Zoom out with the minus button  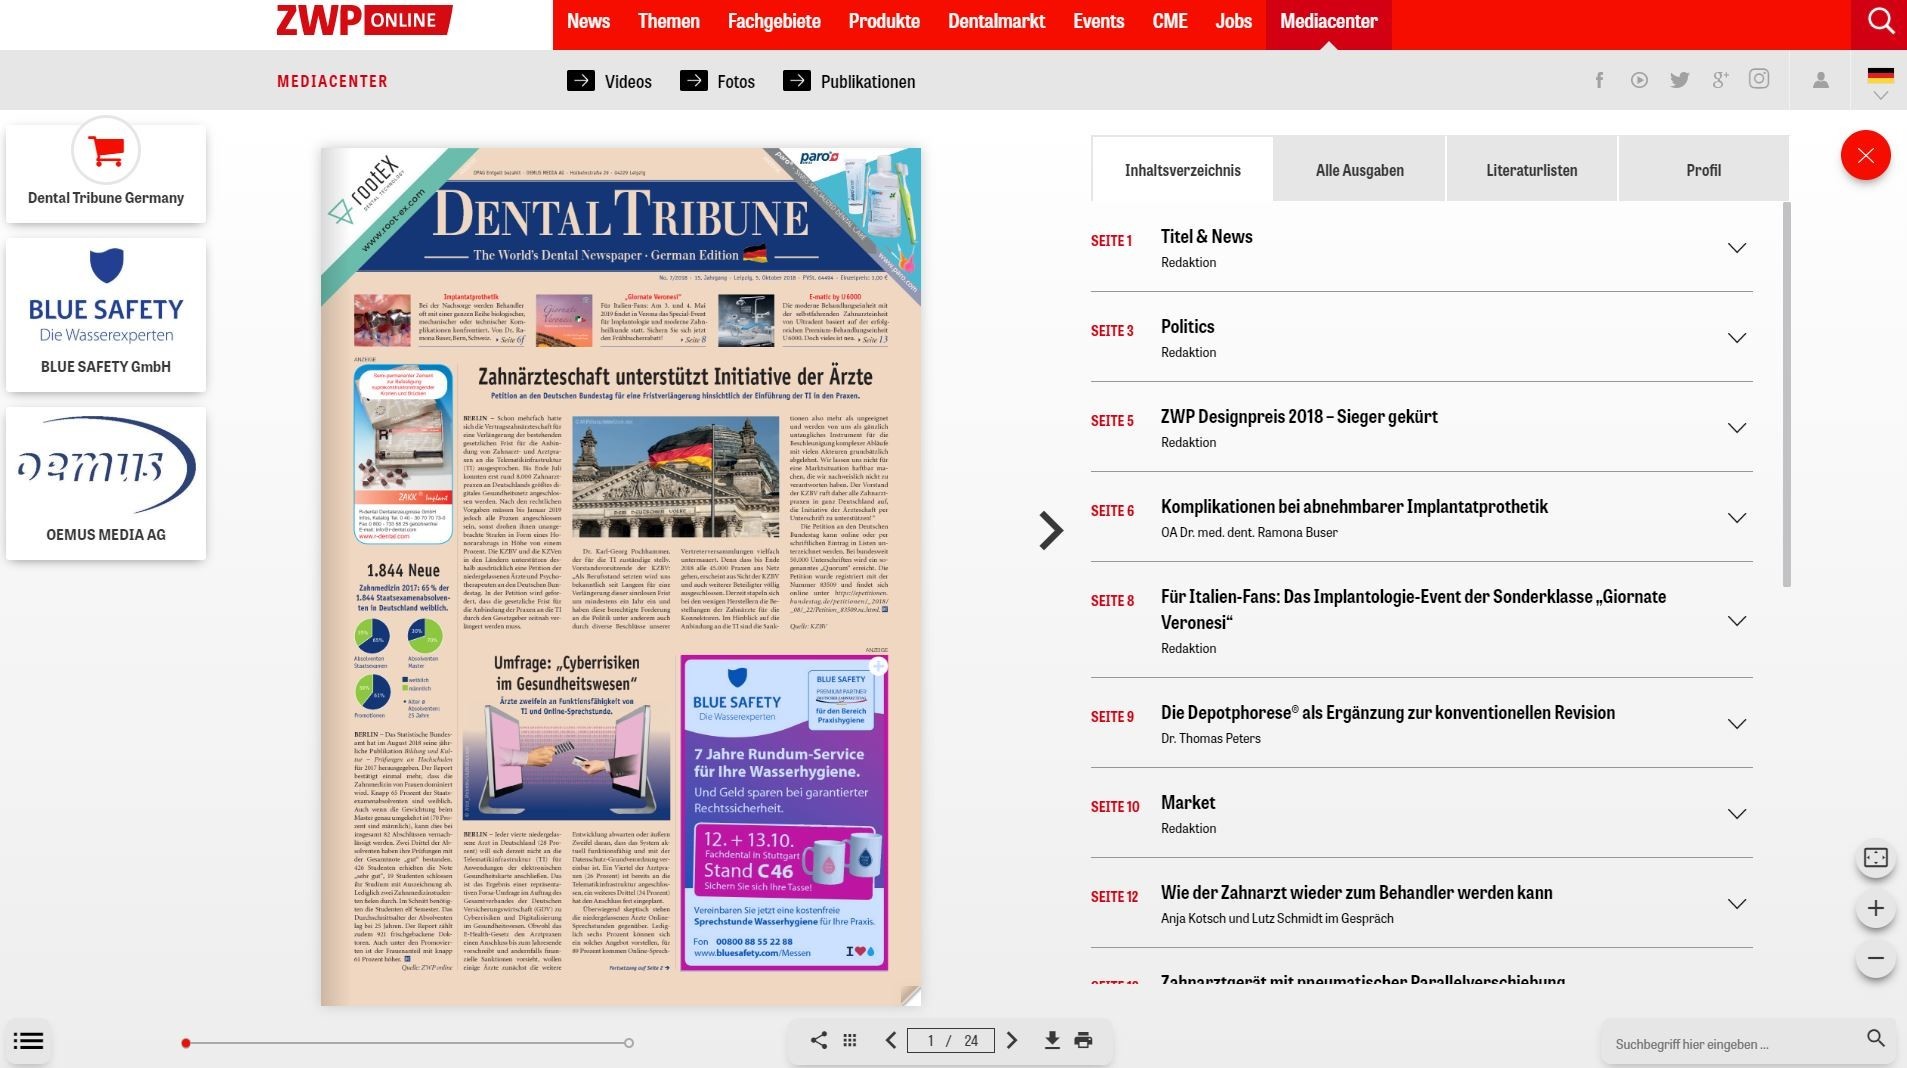tap(1875, 958)
